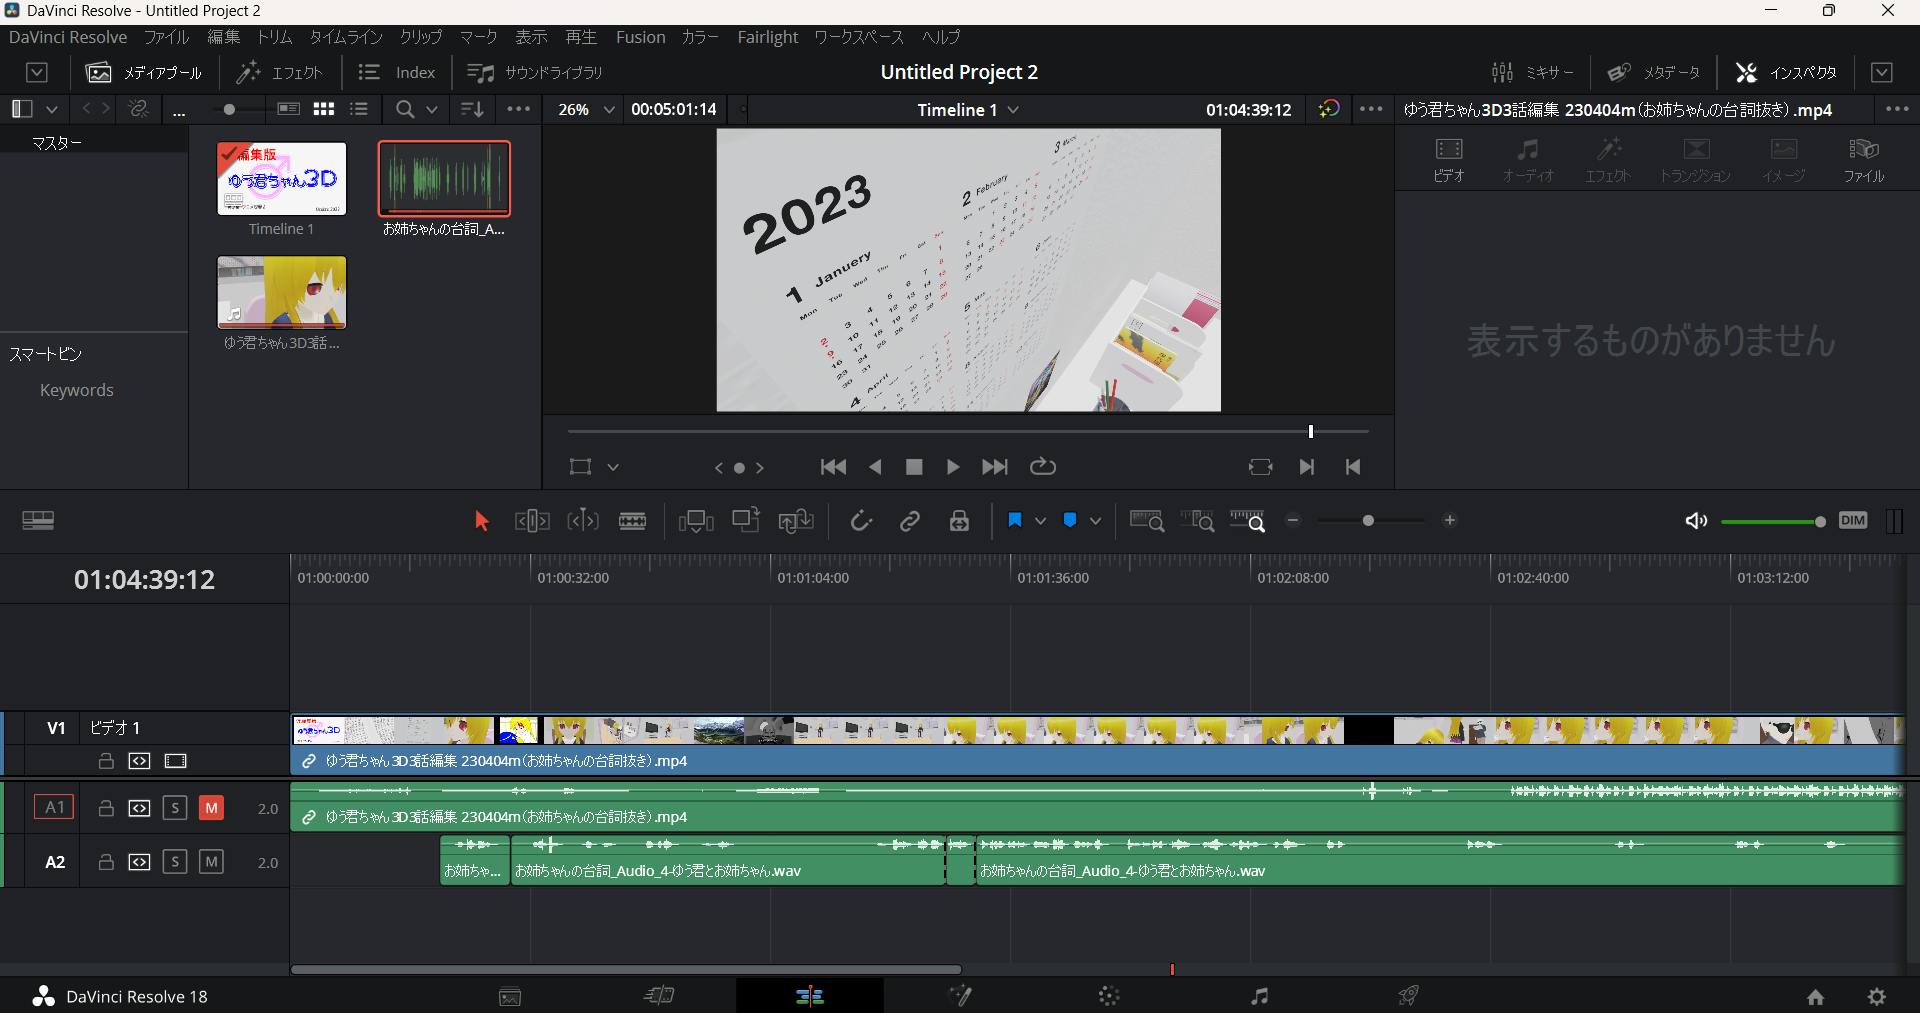Click the Detail Zoom icon
This screenshot has width=1920, height=1013.
coord(1197,521)
